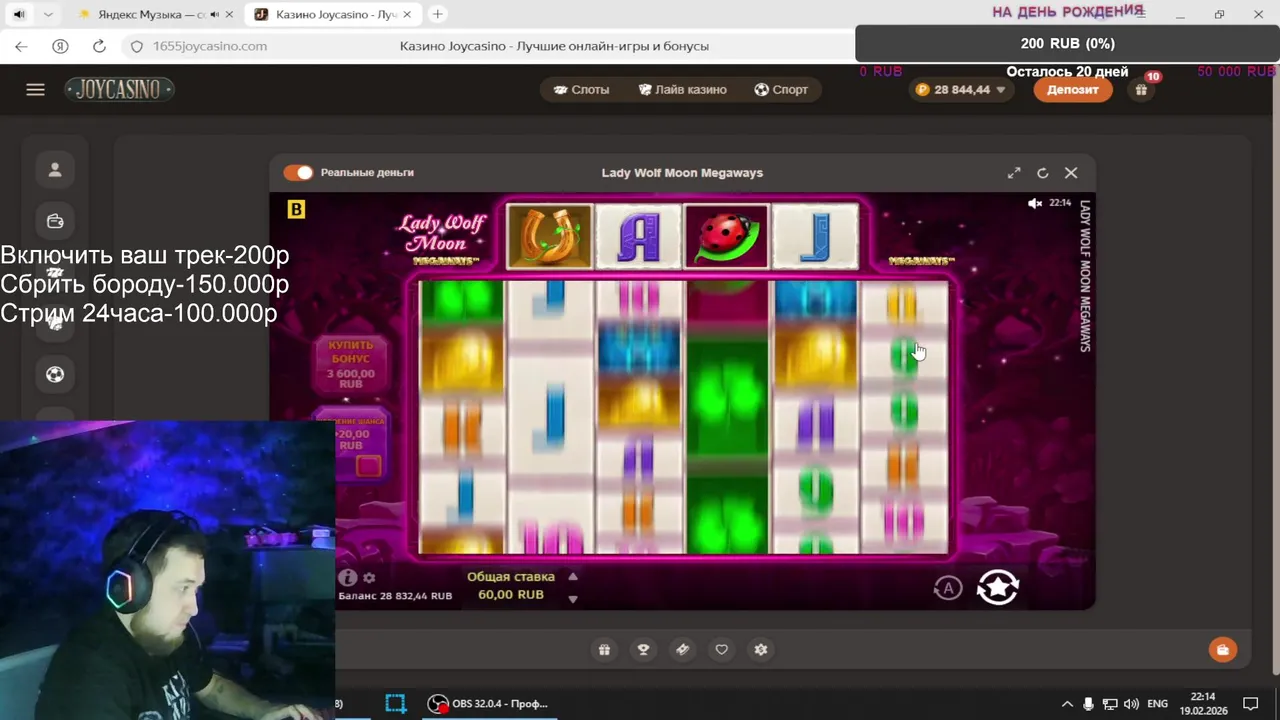The height and width of the screenshot is (720, 1280).
Task: Open the snipping tool taskbar icon
Action: tap(395, 704)
